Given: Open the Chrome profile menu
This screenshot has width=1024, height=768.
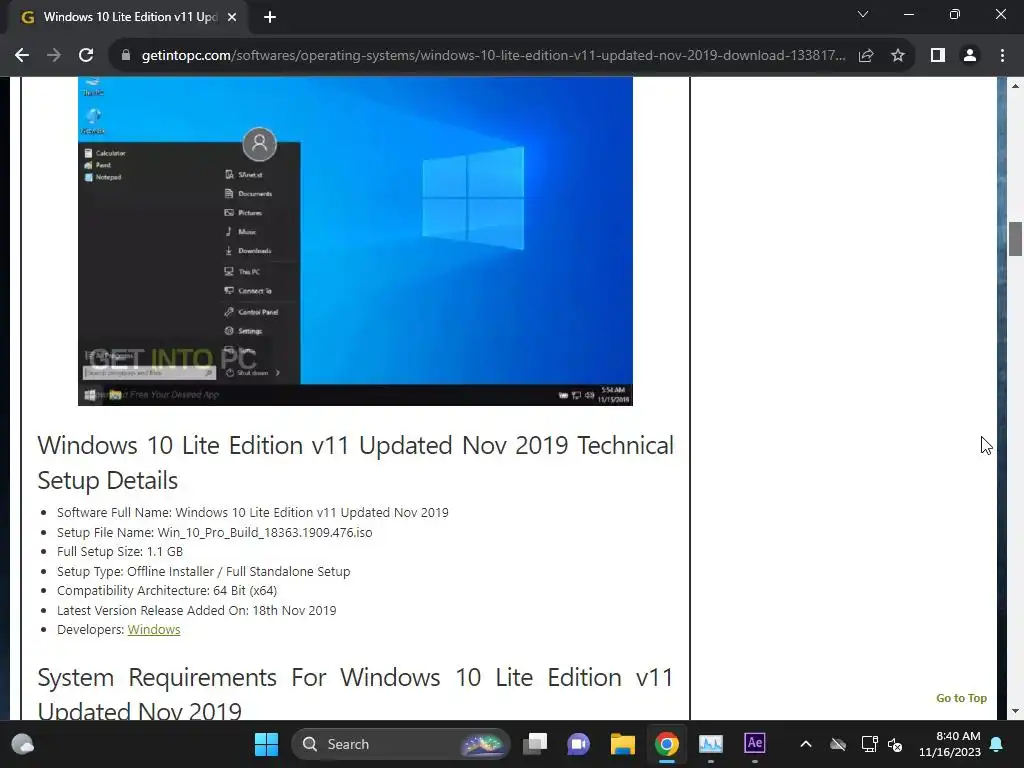Looking at the screenshot, I should pyautogui.click(x=970, y=56).
